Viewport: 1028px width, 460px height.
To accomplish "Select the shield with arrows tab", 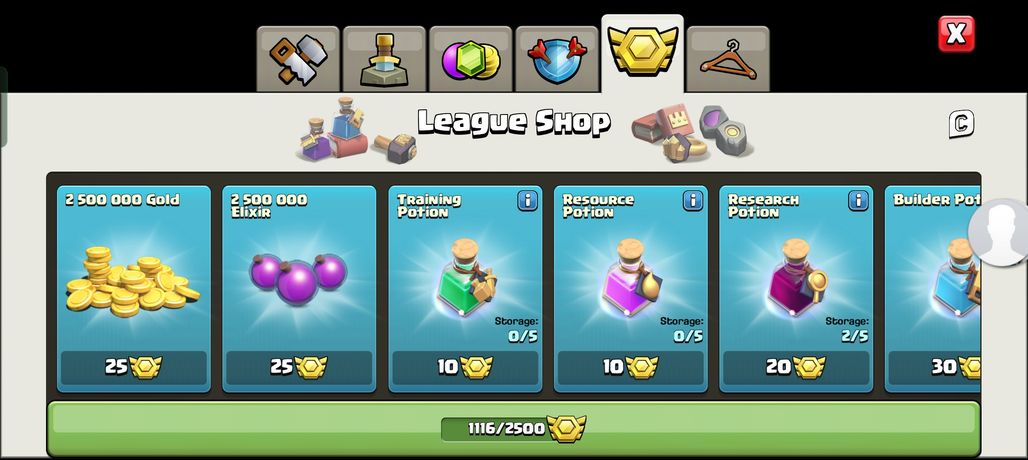I will 557,60.
